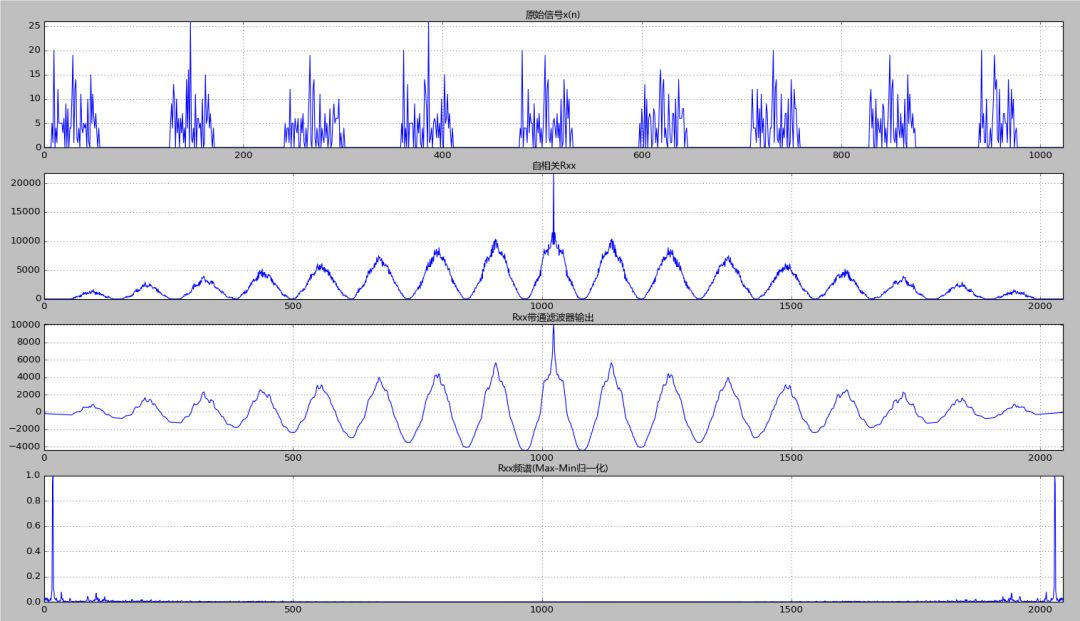Click x-axis label '2000' in the bandpass filter plot
Screen dimensions: 1080x621
tap(1040, 457)
